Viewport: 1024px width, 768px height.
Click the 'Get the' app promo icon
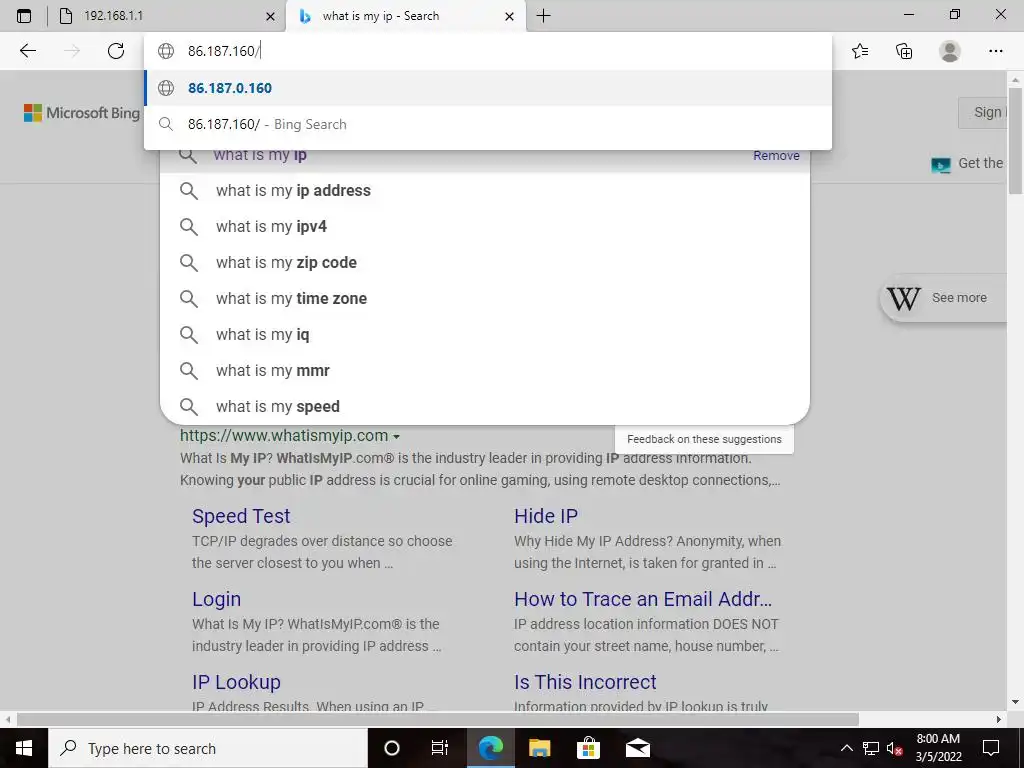tap(940, 165)
